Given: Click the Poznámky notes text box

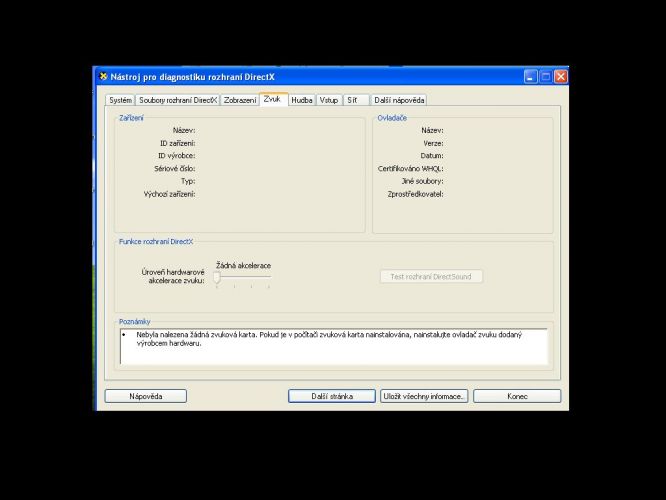Looking at the screenshot, I should tap(334, 346).
